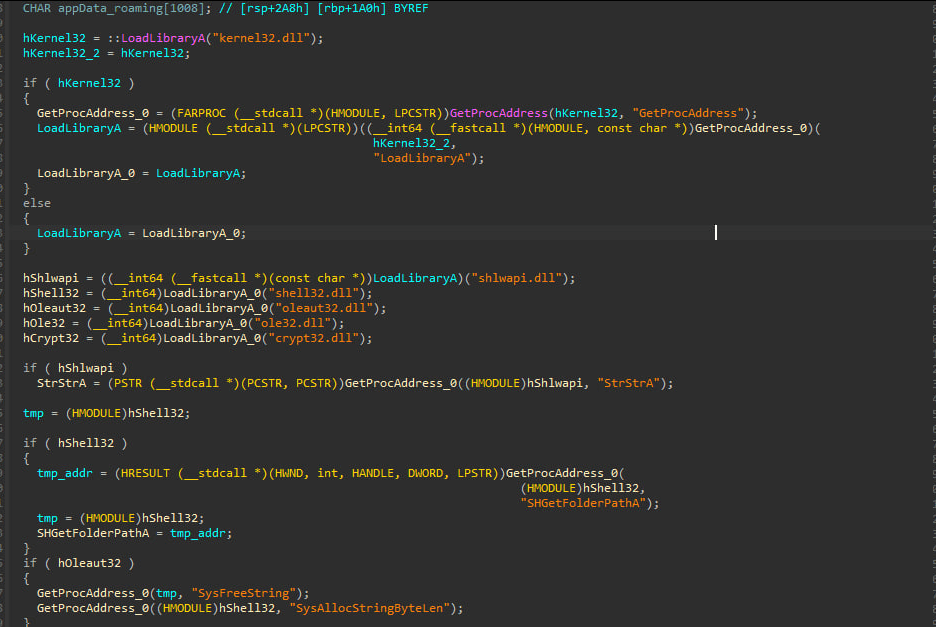Viewport: 936px width, 627px height.
Task: Click hKernel32 inside the if condition
Action: [x=89, y=83]
